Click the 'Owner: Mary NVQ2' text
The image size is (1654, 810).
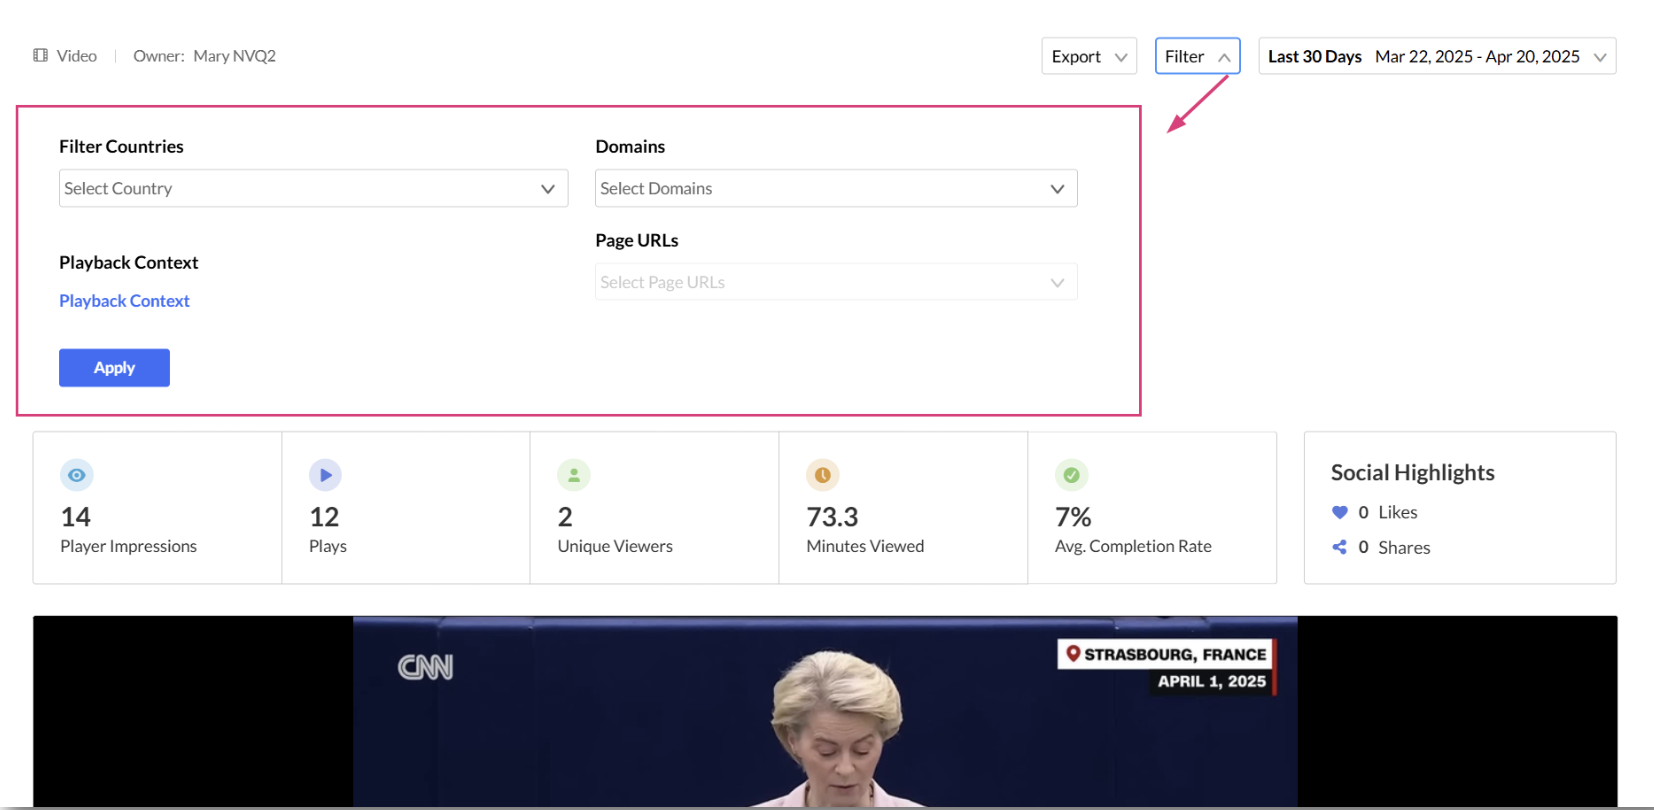[205, 56]
